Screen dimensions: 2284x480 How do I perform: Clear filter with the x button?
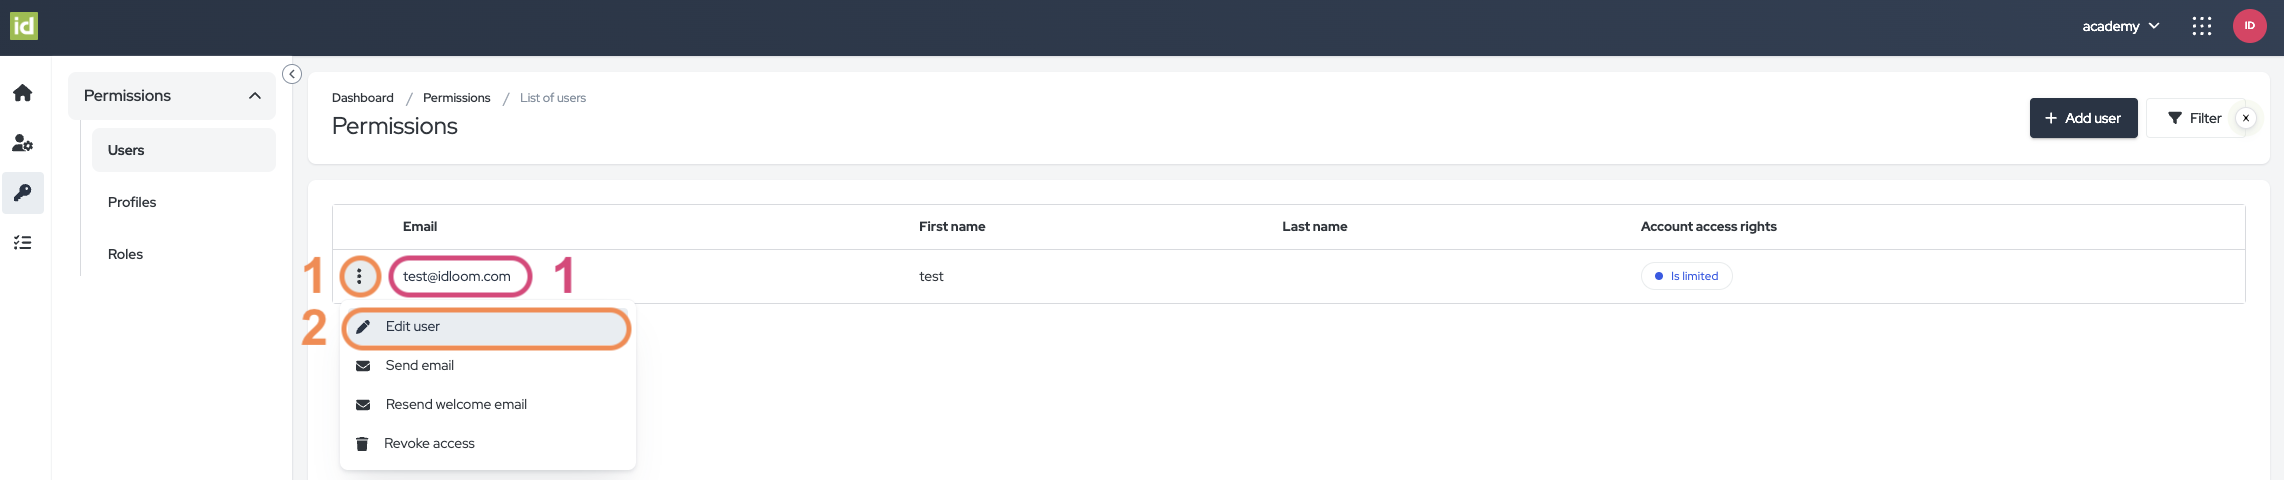(x=2245, y=118)
